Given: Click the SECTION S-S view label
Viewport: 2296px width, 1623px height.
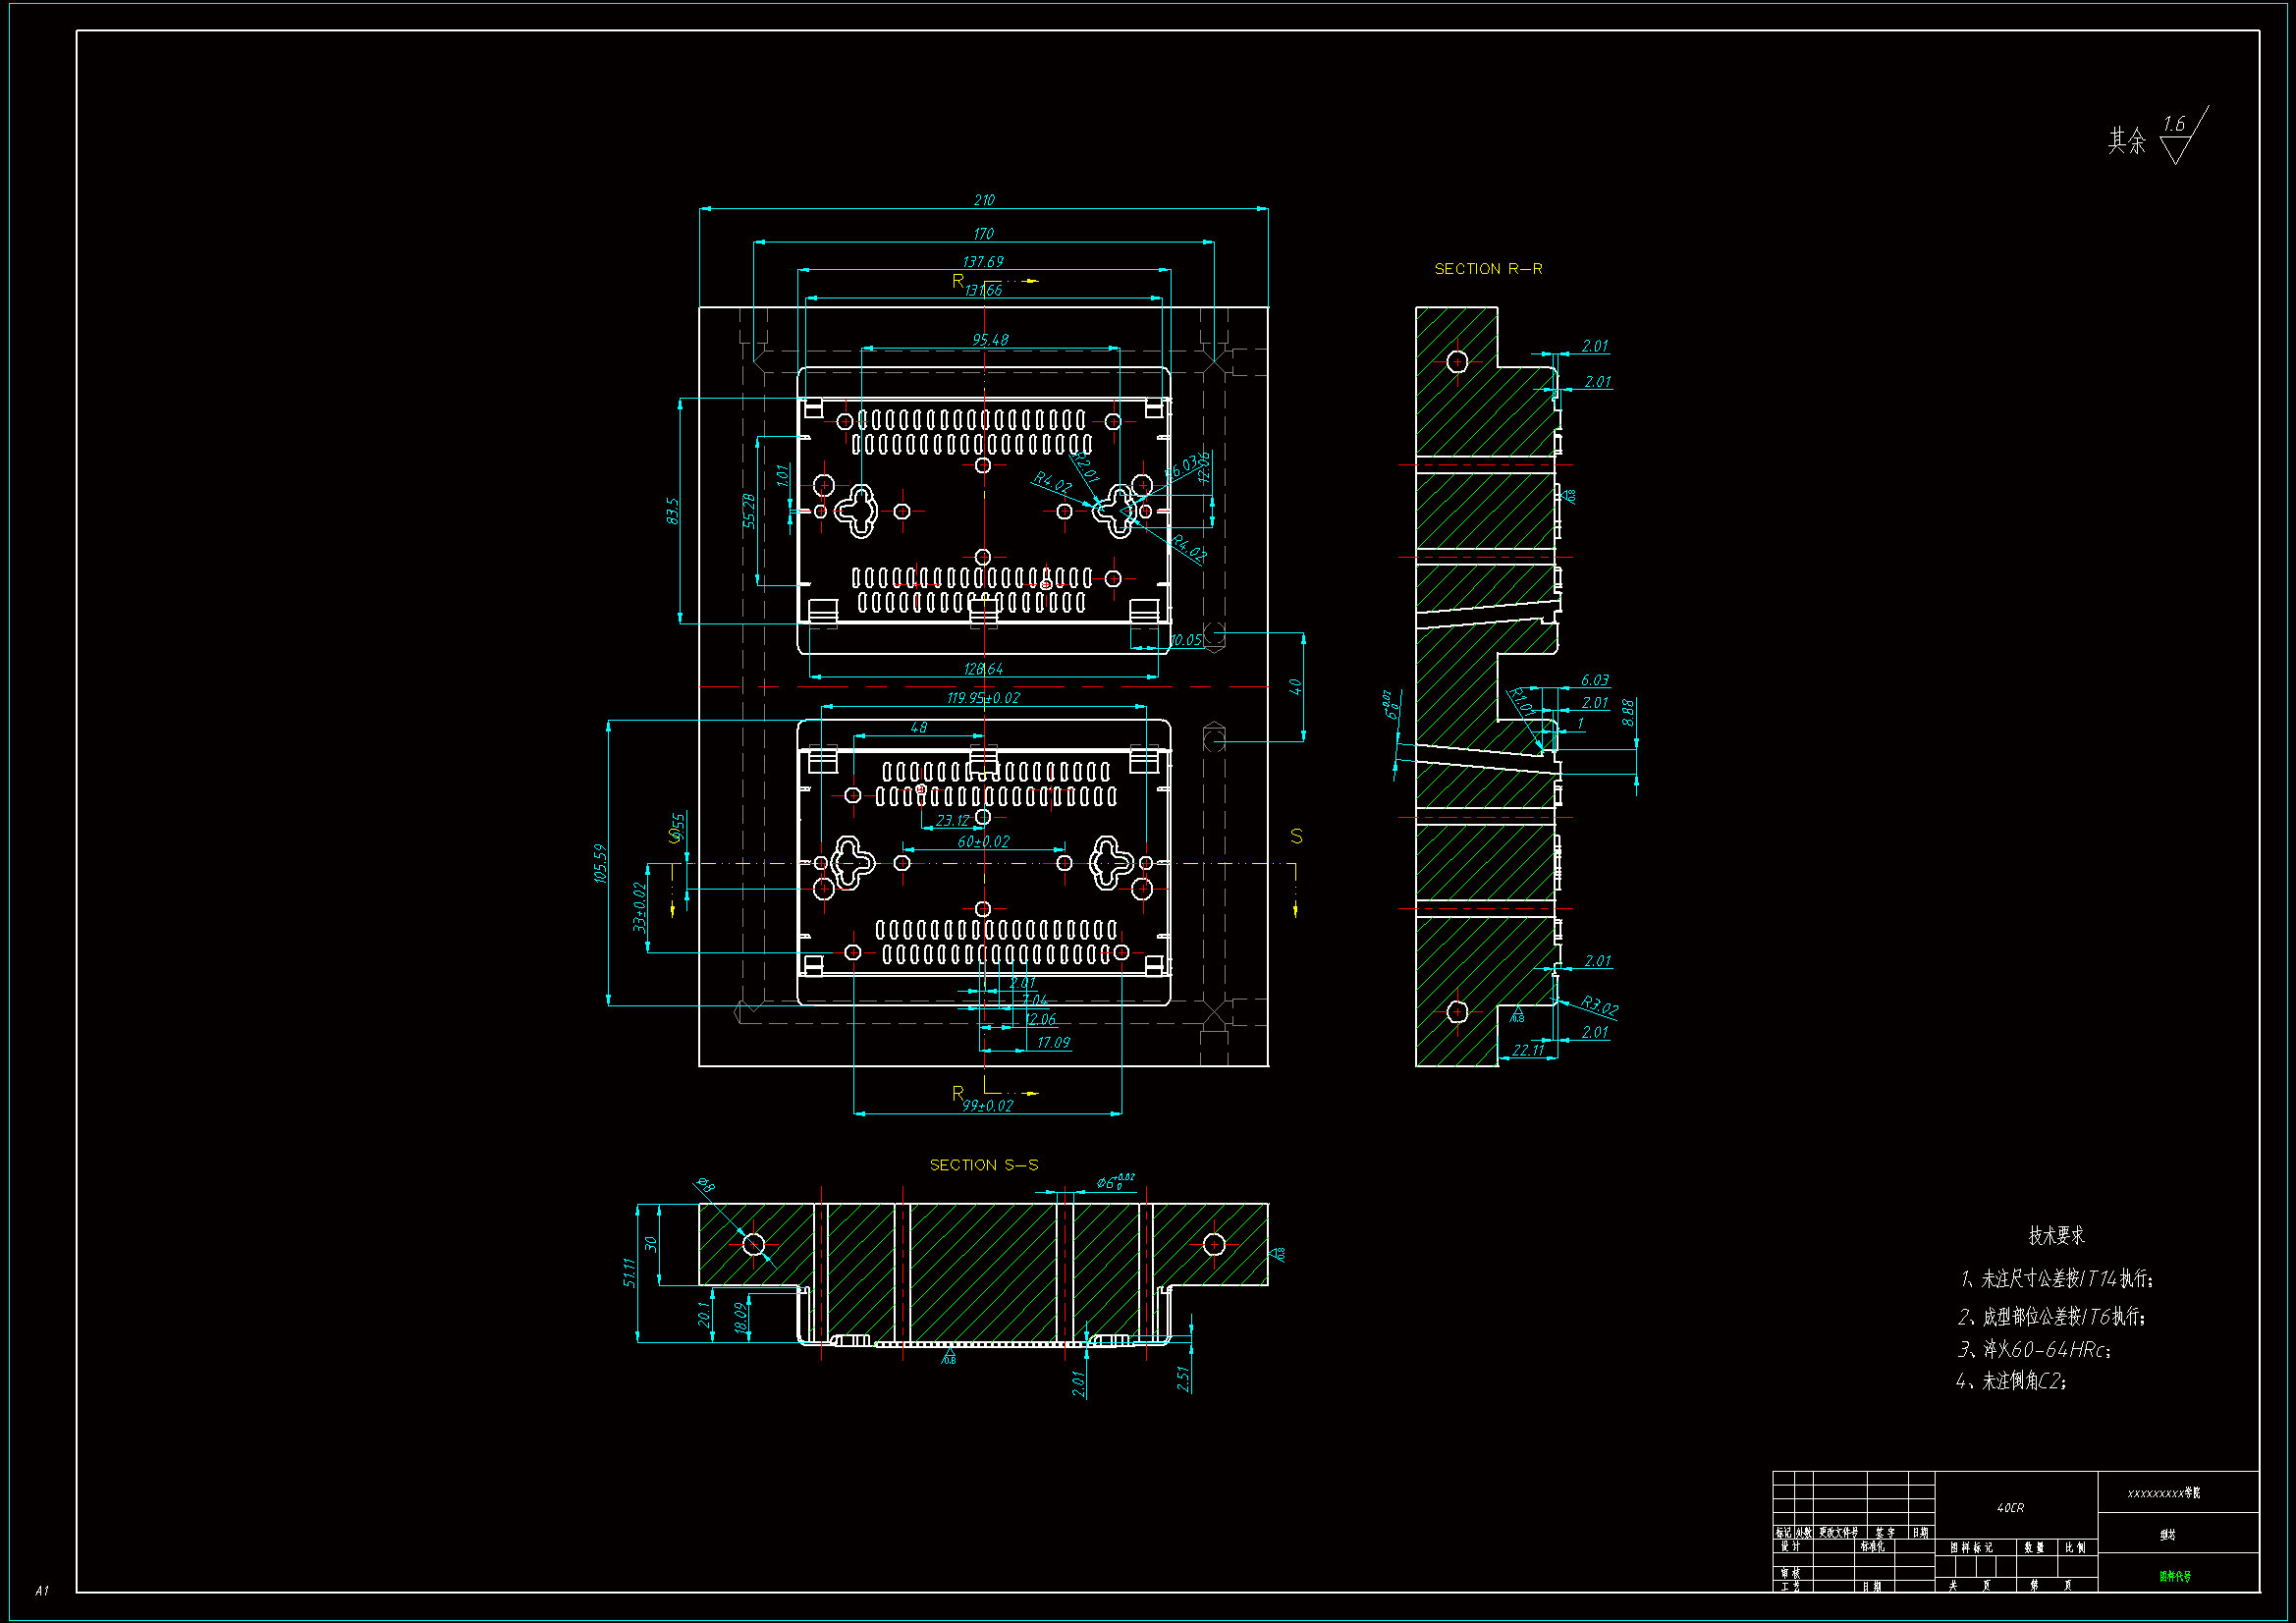Looking at the screenshot, I should 984,1165.
